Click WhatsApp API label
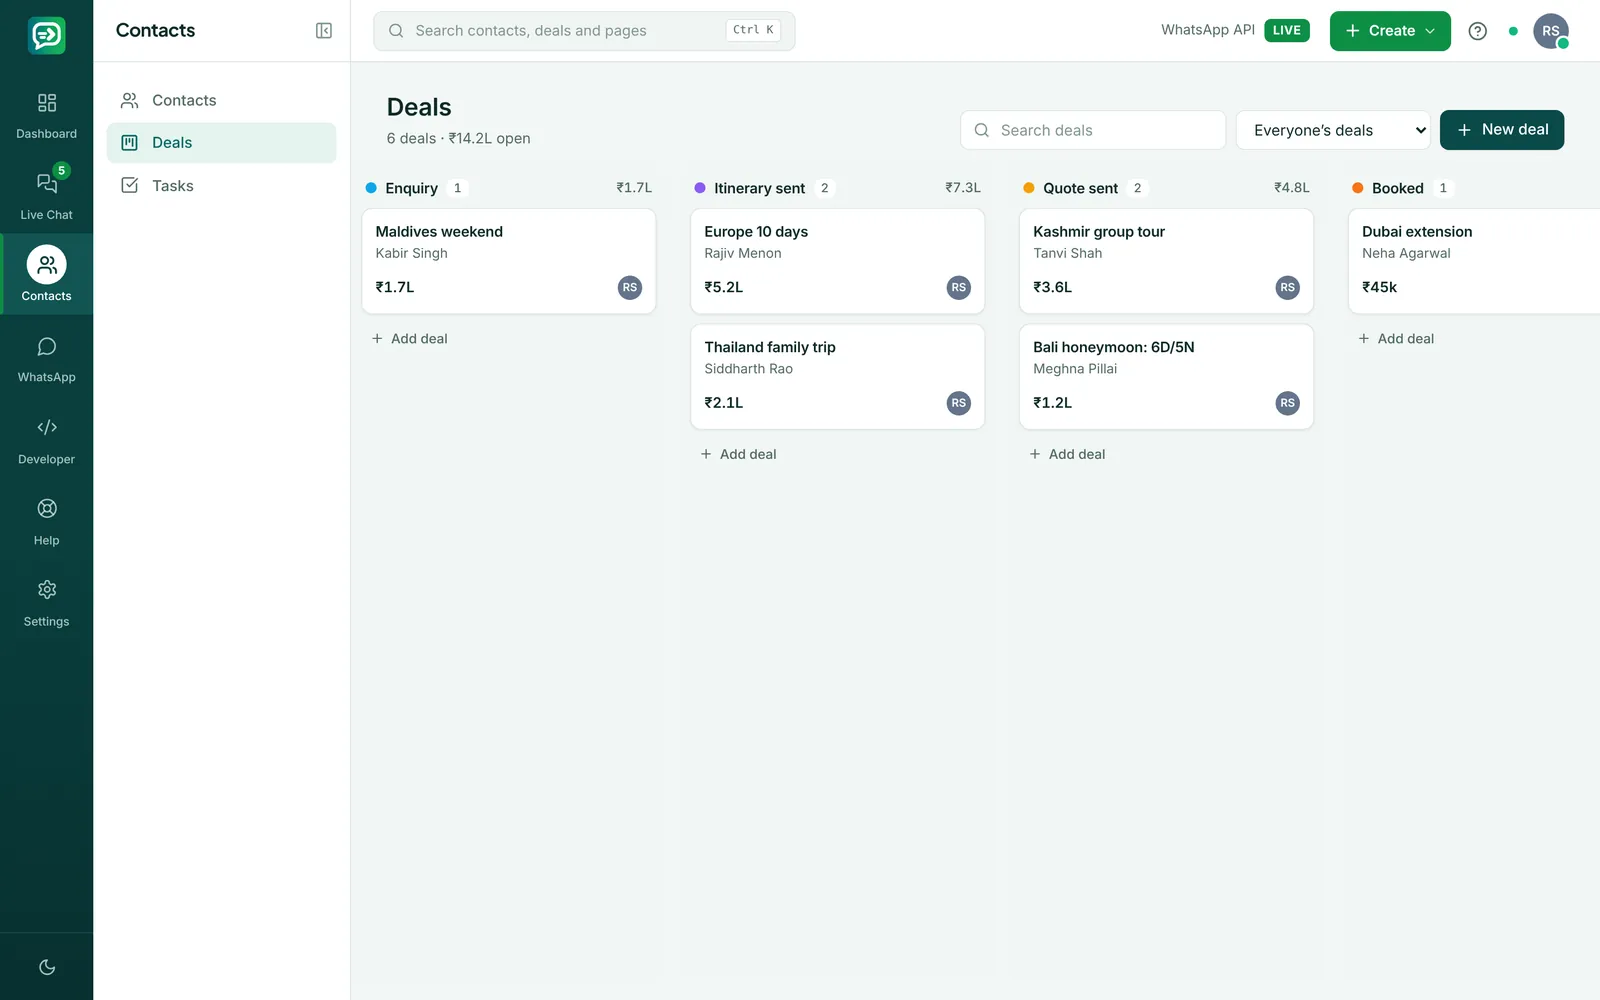 (x=1207, y=30)
